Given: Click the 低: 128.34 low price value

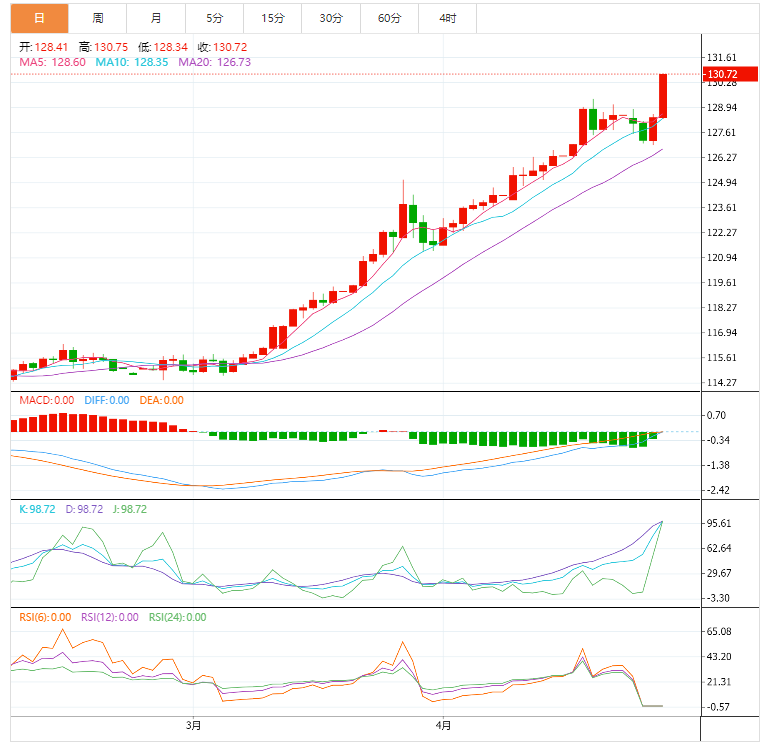Looking at the screenshot, I should point(163,47).
